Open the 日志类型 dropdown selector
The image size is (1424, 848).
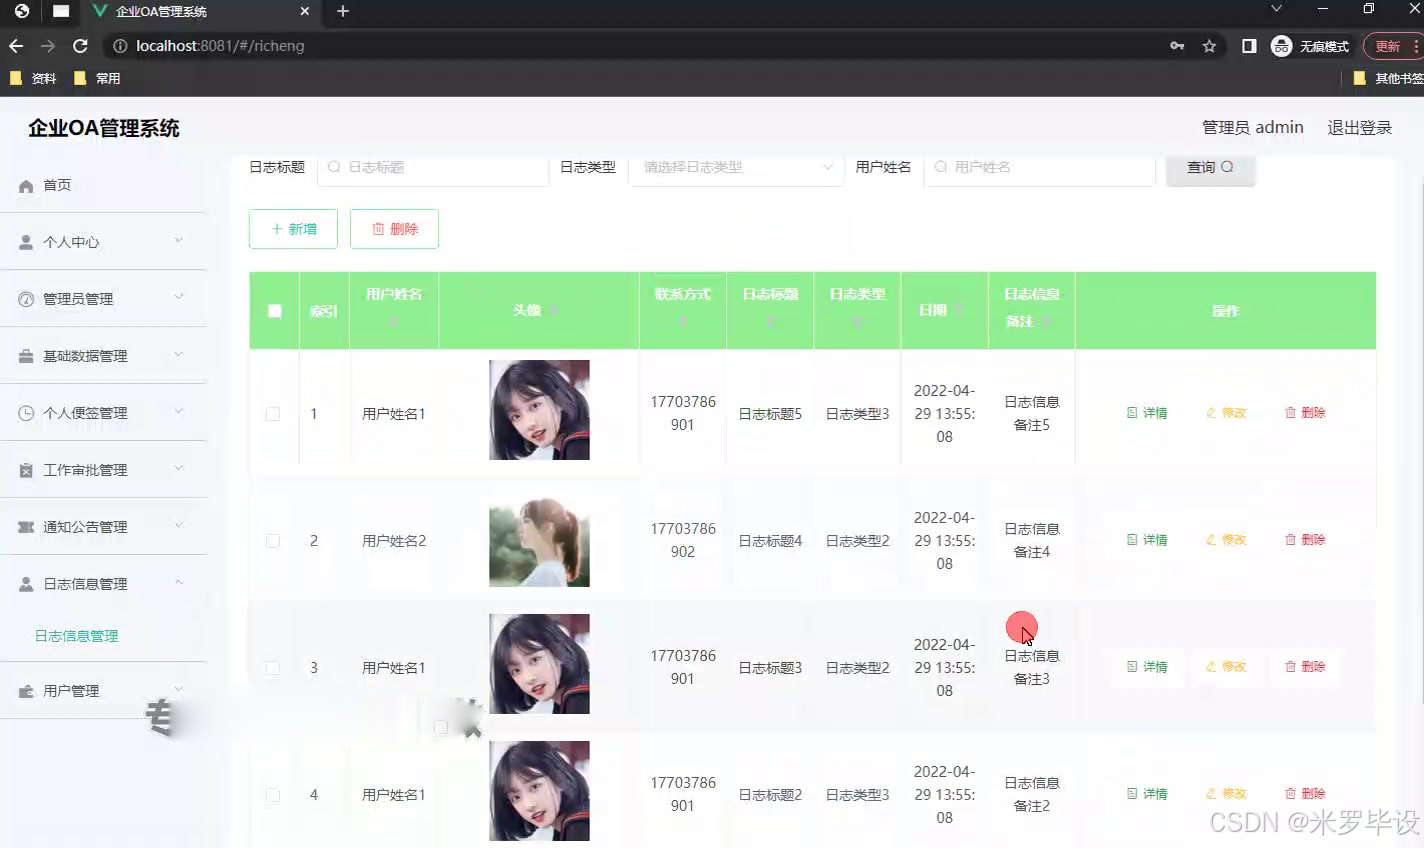736,167
